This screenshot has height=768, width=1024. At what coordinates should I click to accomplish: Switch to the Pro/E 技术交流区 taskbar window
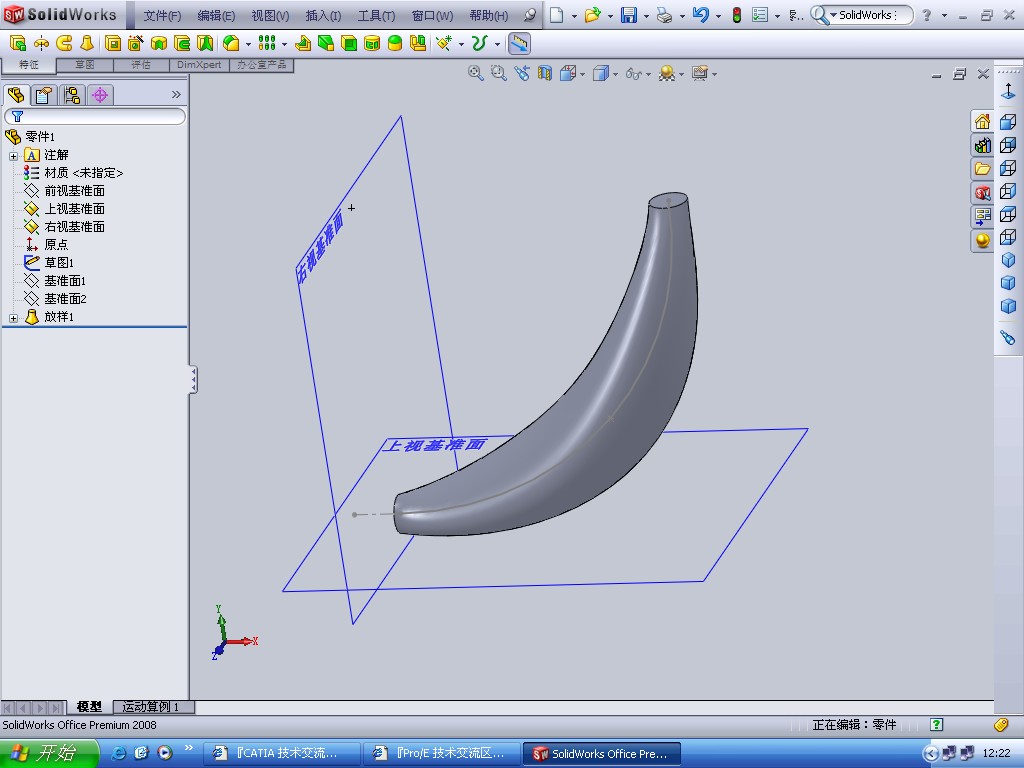point(441,754)
